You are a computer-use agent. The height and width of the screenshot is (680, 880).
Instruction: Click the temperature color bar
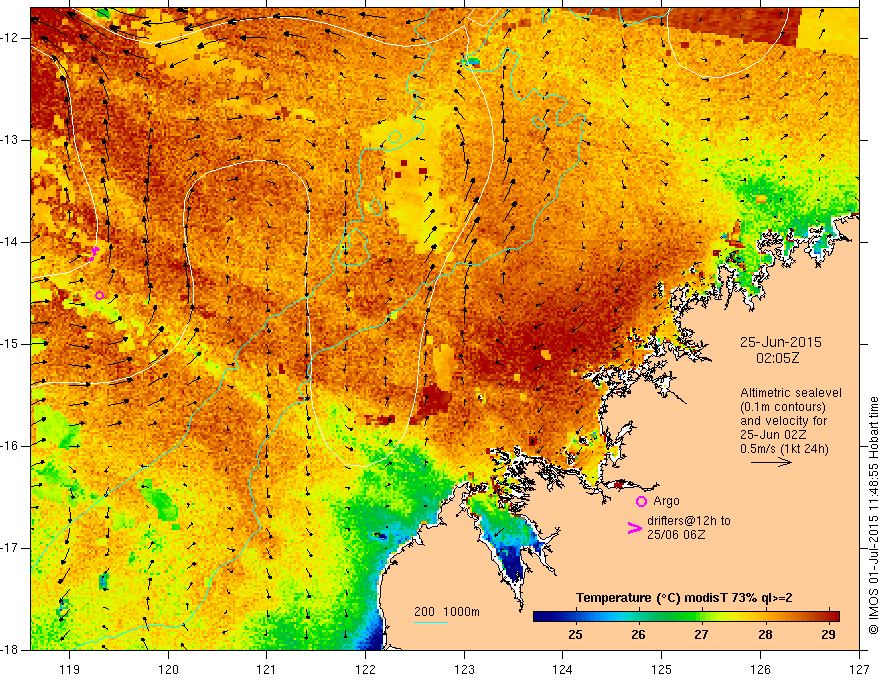[686, 617]
